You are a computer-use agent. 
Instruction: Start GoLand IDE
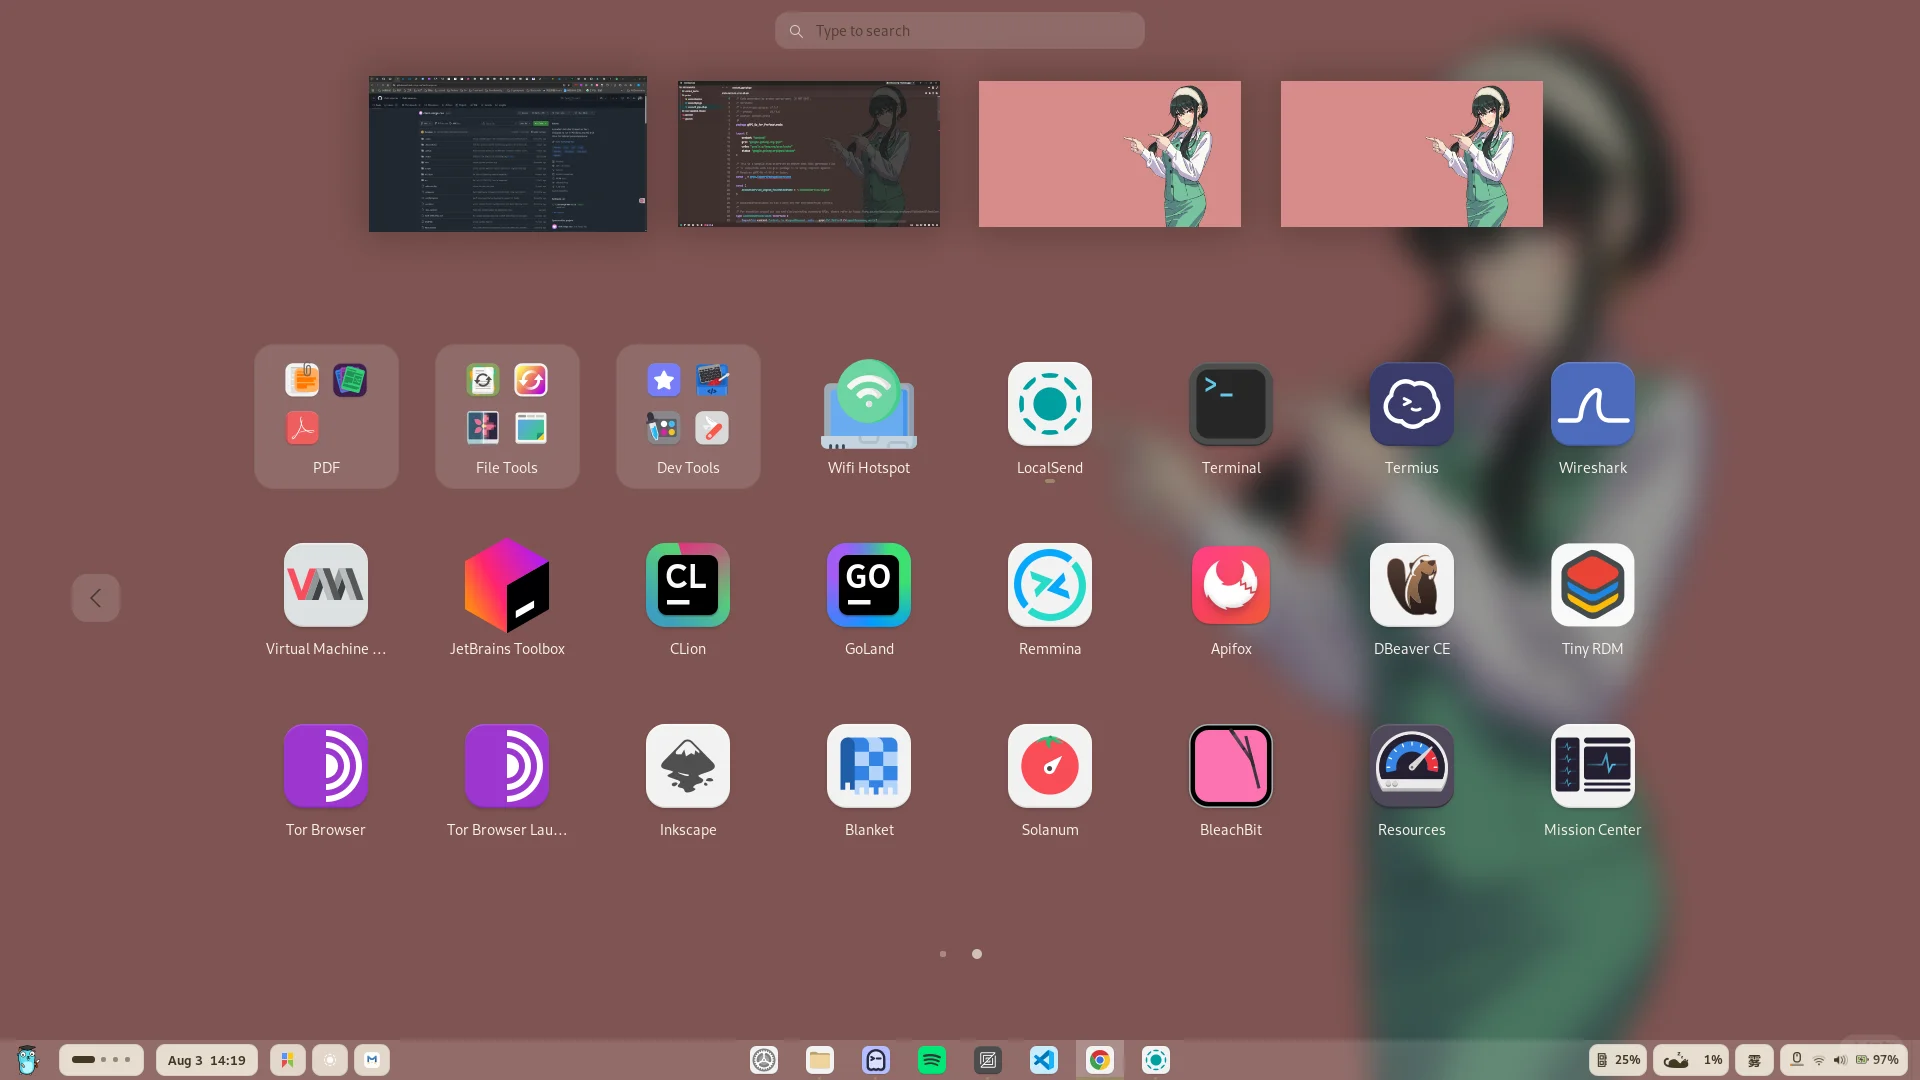(868, 585)
